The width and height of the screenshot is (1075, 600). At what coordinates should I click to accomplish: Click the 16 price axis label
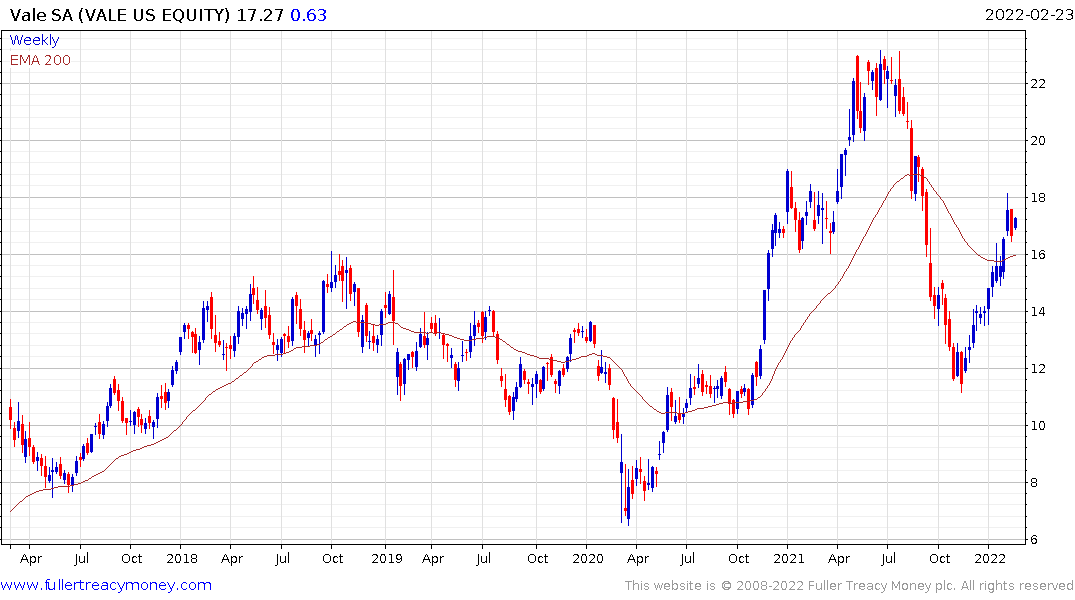[x=1038, y=254]
